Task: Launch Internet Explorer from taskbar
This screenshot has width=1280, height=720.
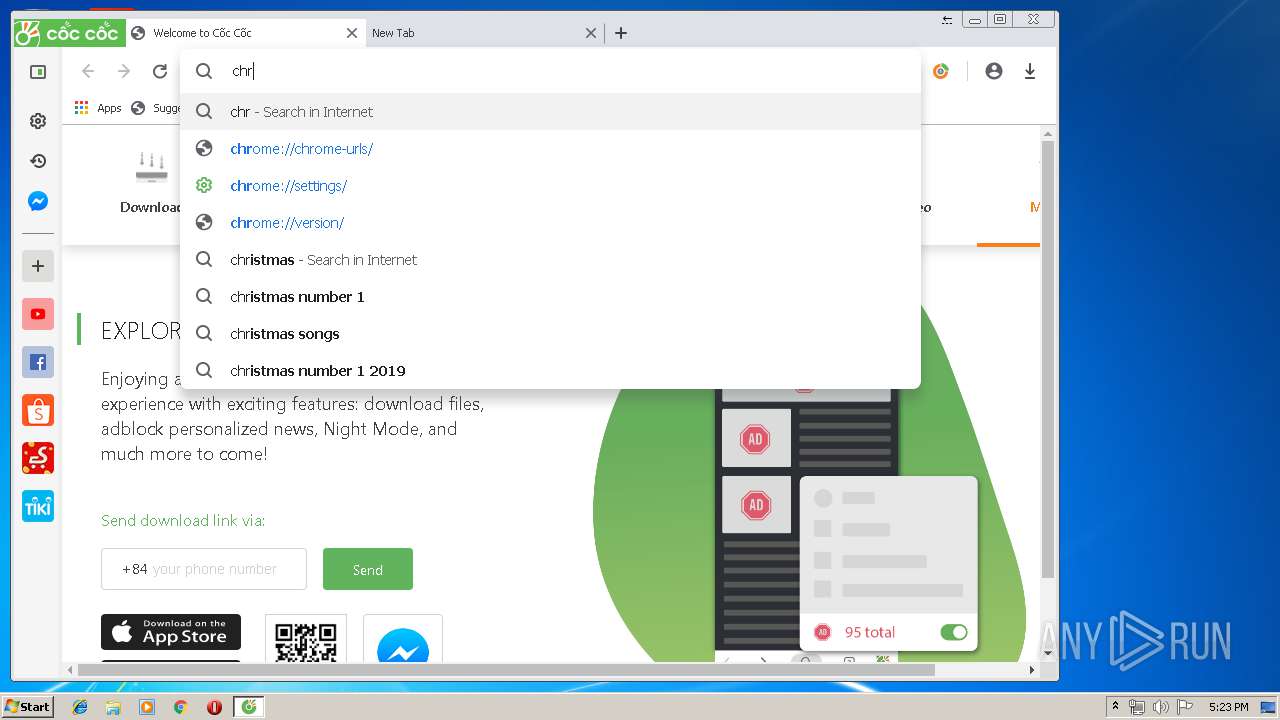Action: click(80, 707)
